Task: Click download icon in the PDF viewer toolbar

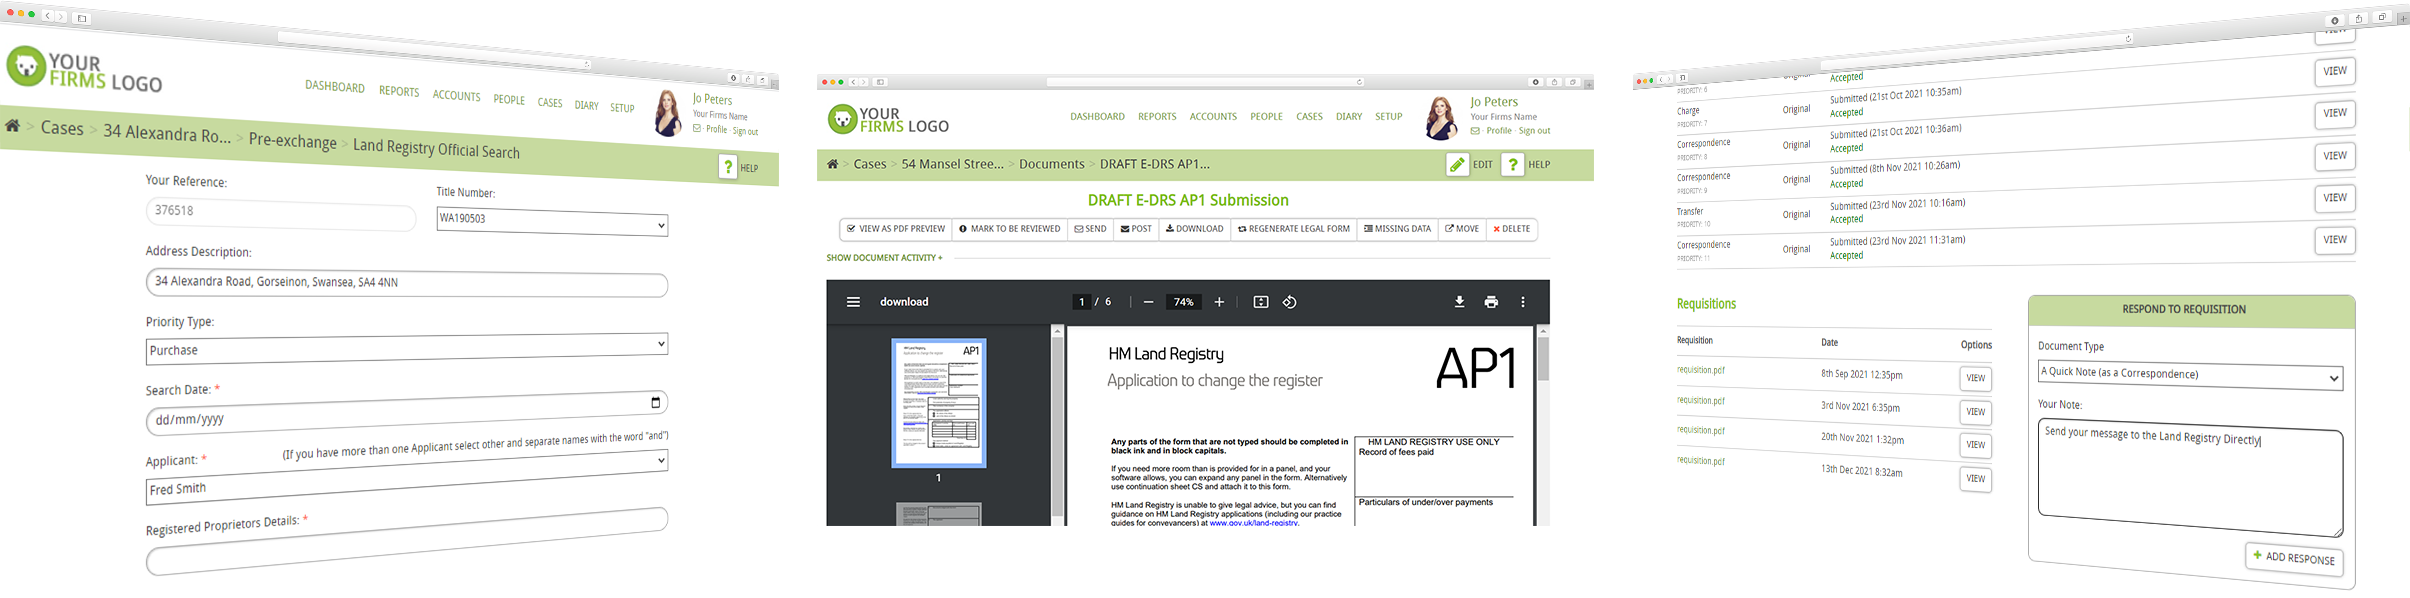Action: point(1460,302)
